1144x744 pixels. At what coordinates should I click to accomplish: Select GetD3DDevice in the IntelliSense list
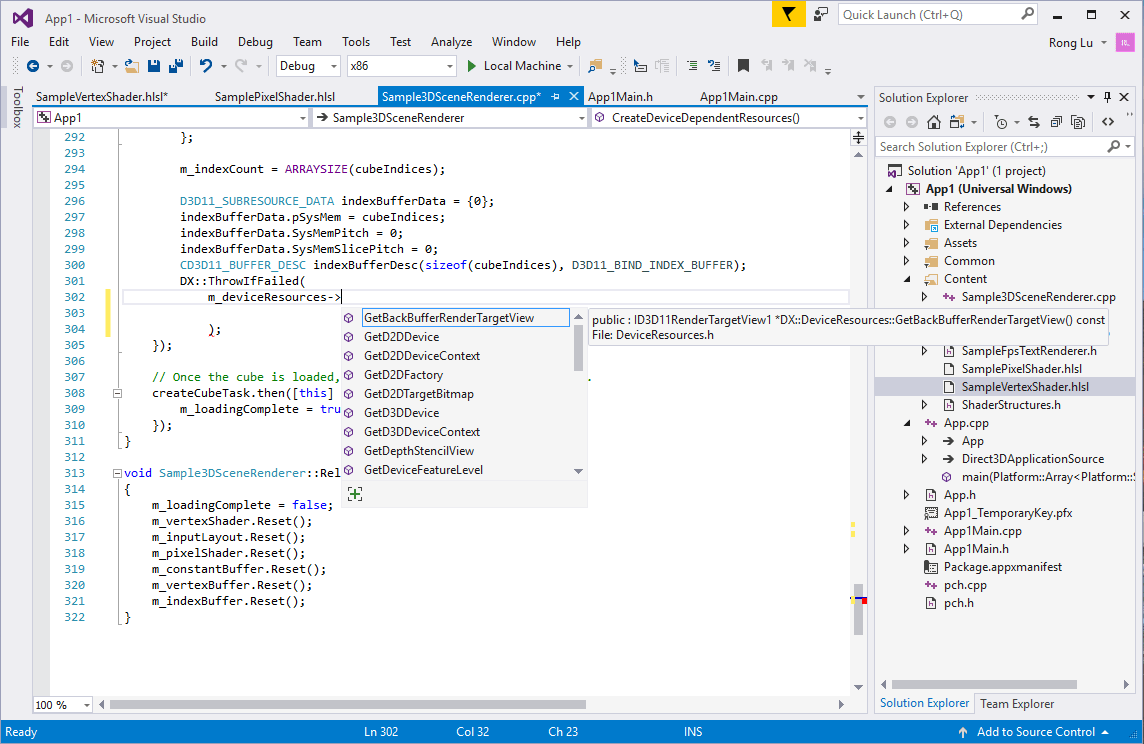click(401, 413)
